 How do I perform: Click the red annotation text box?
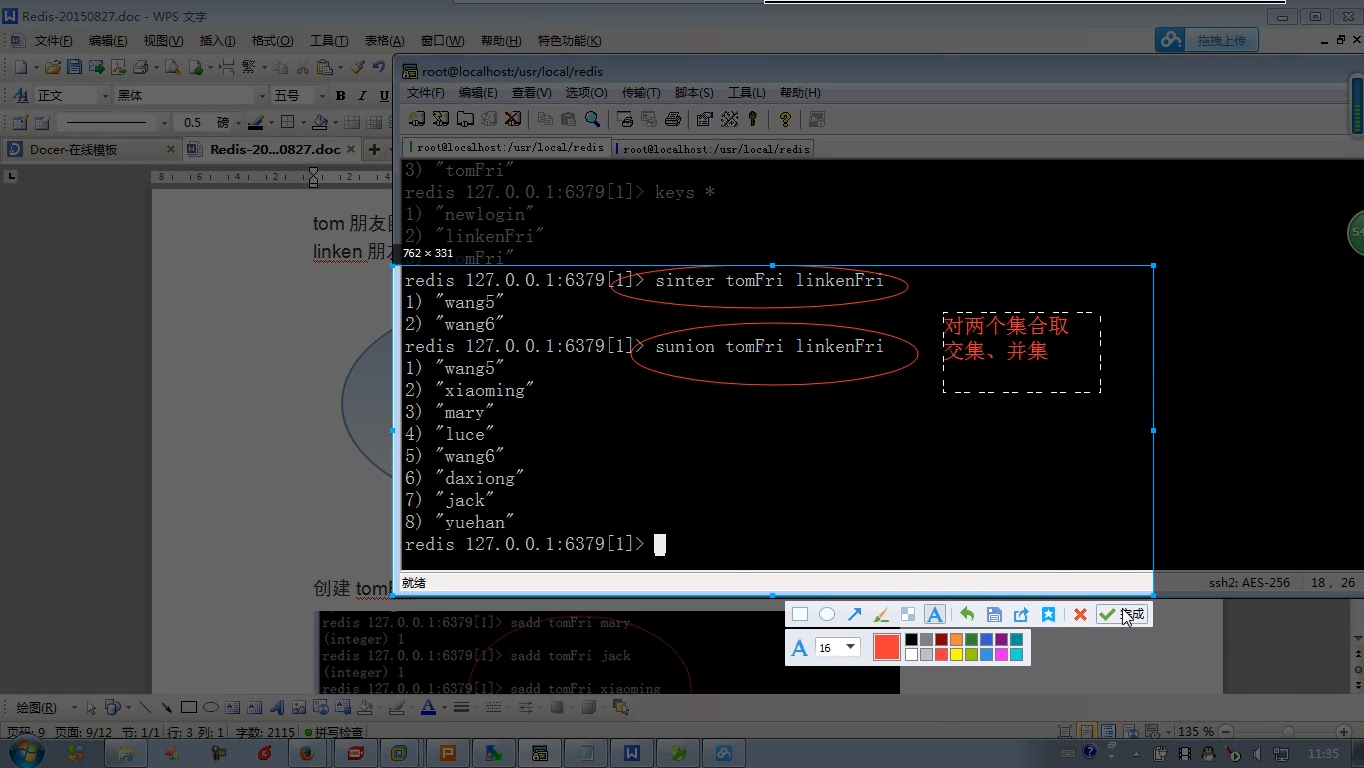(x=1021, y=352)
